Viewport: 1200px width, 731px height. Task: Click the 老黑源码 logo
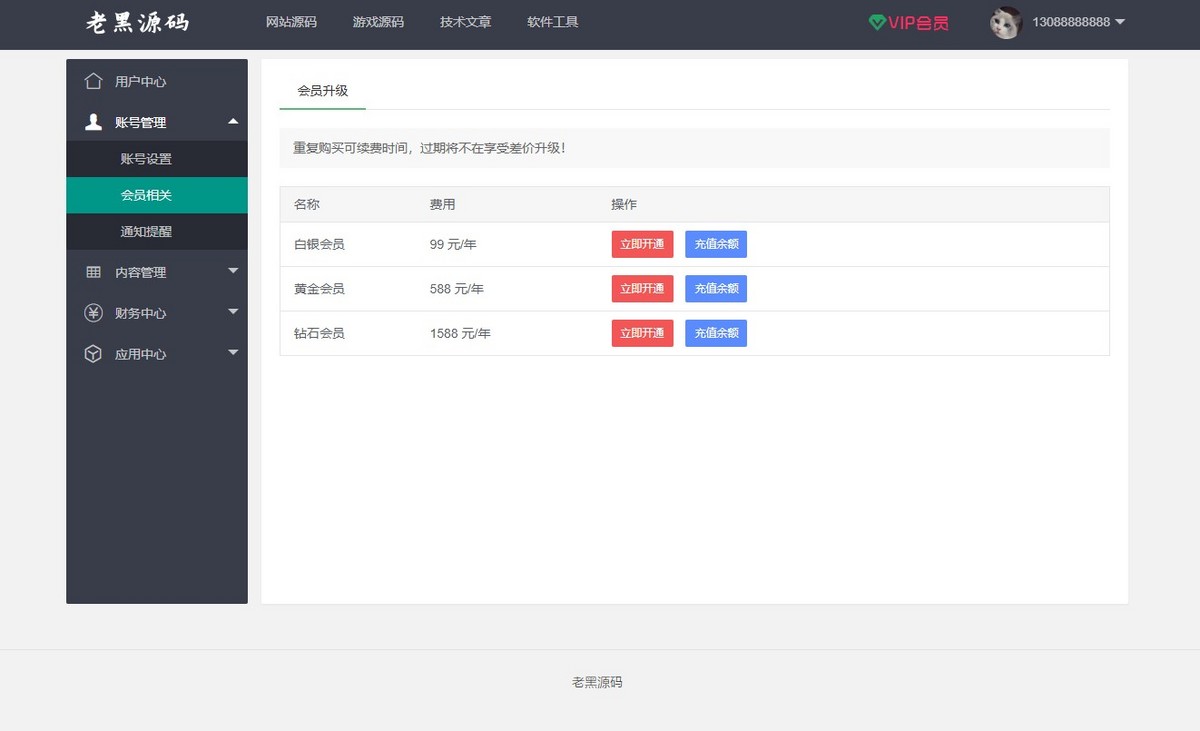pos(135,22)
